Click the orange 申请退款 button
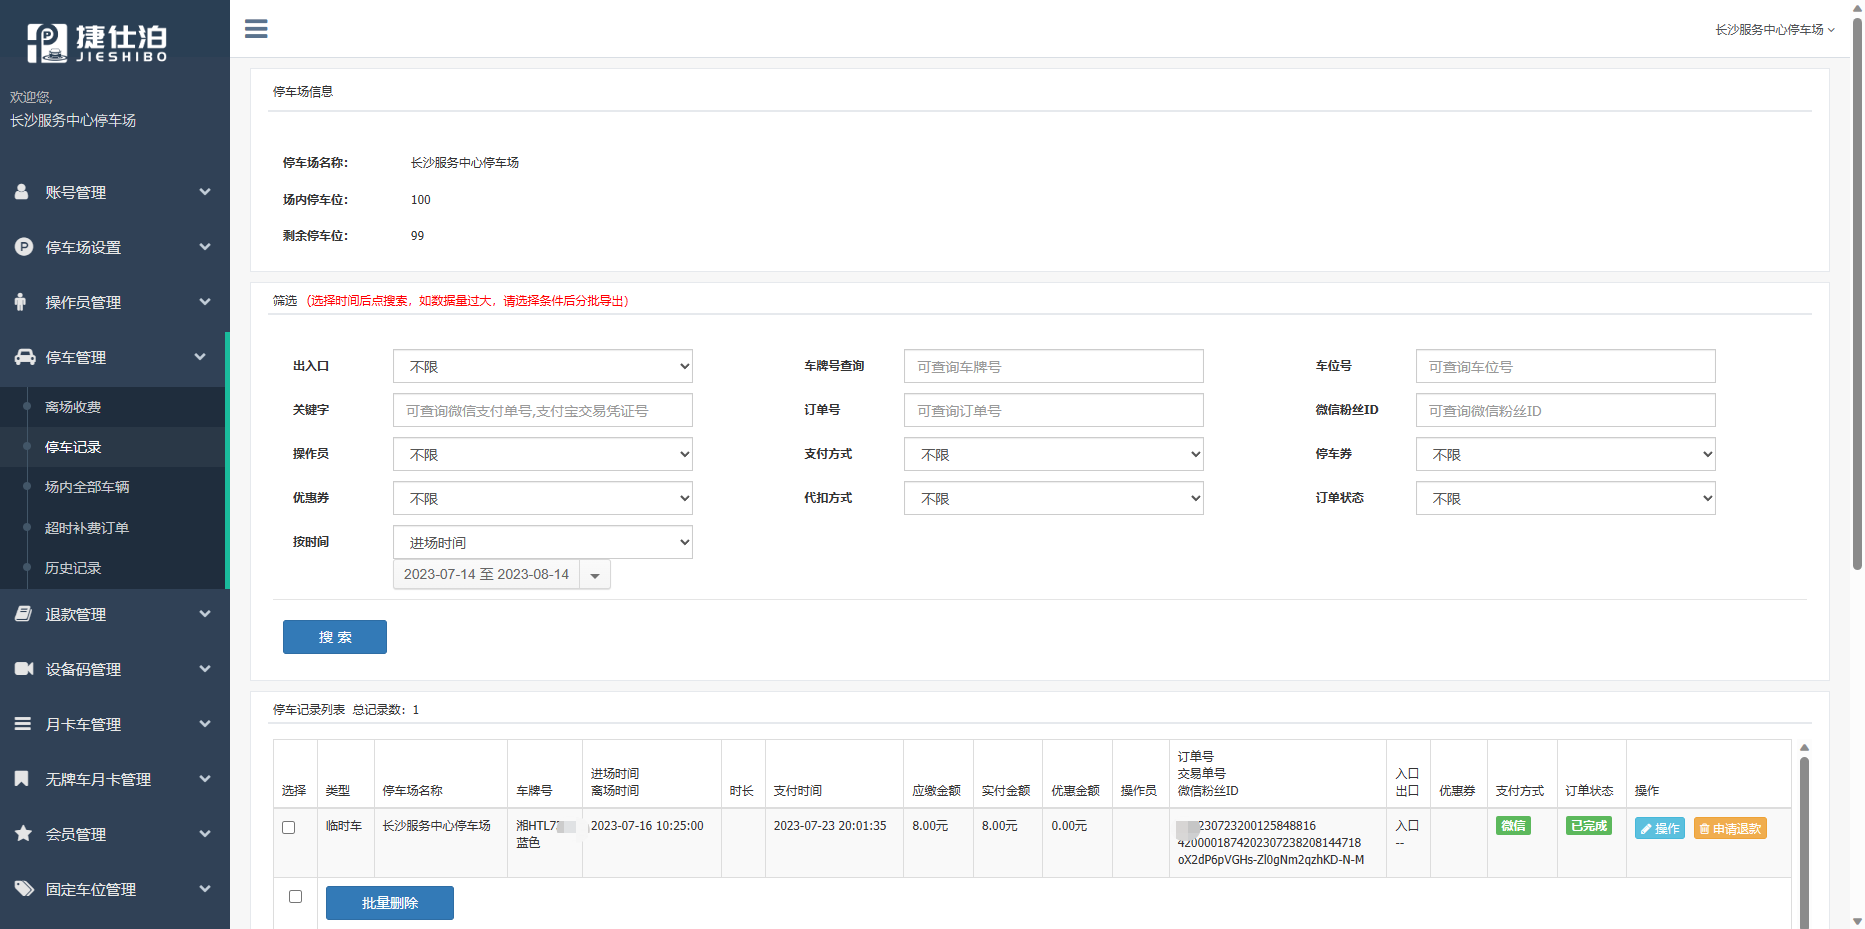 (1730, 828)
